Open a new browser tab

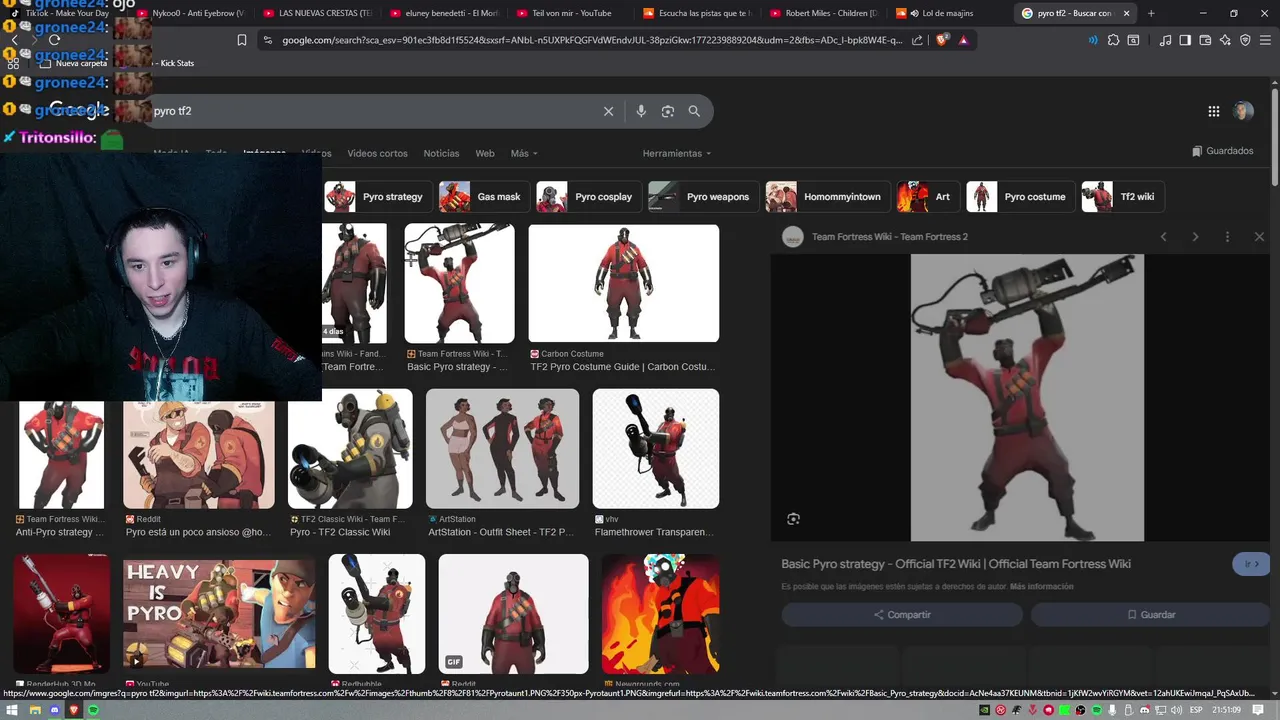click(1151, 13)
